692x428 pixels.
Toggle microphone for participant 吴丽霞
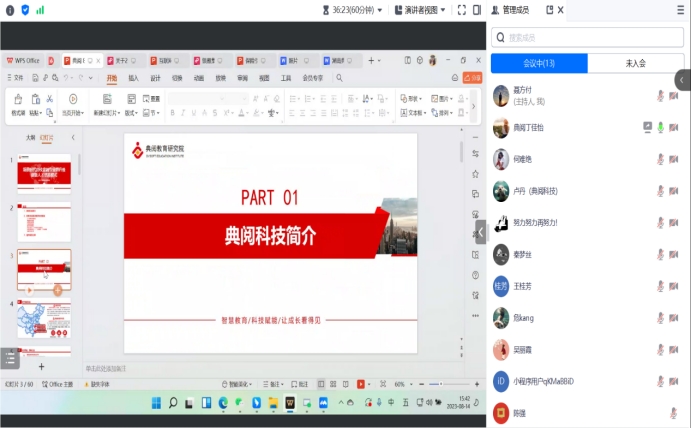coord(661,350)
